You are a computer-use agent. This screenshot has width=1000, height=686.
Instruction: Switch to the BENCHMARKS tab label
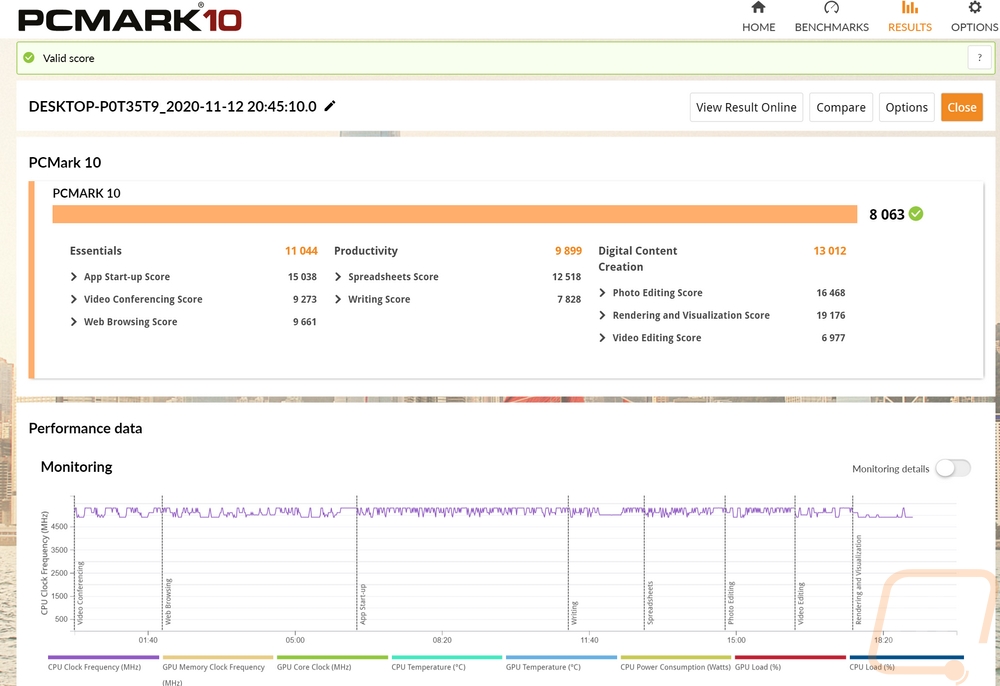coord(832,27)
